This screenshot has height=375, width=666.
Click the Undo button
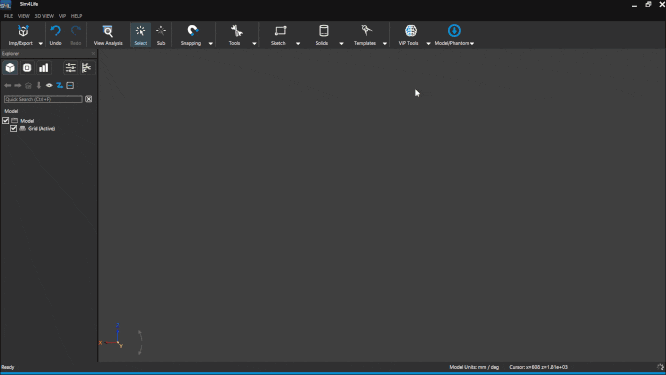[x=56, y=35]
